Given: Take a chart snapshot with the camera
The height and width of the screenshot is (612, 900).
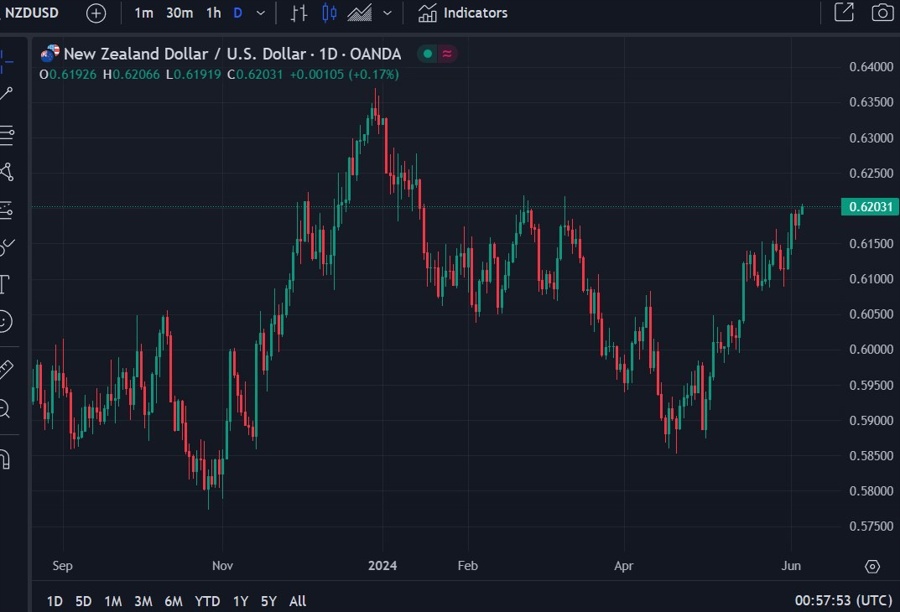Looking at the screenshot, I should point(881,13).
